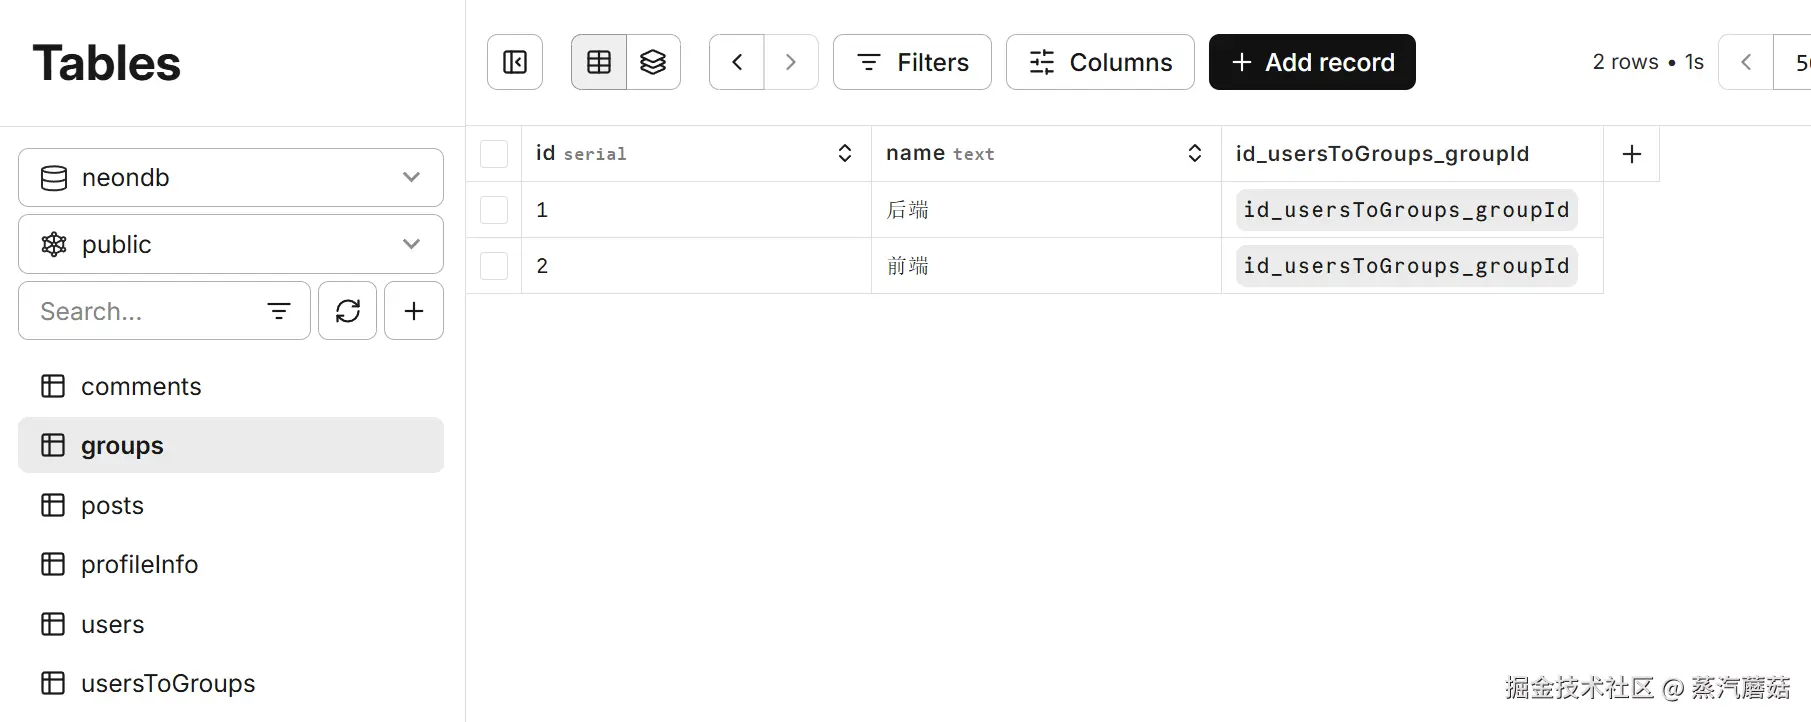Add a new table with plus icon
Image resolution: width=1811 pixels, height=722 pixels.
414,311
